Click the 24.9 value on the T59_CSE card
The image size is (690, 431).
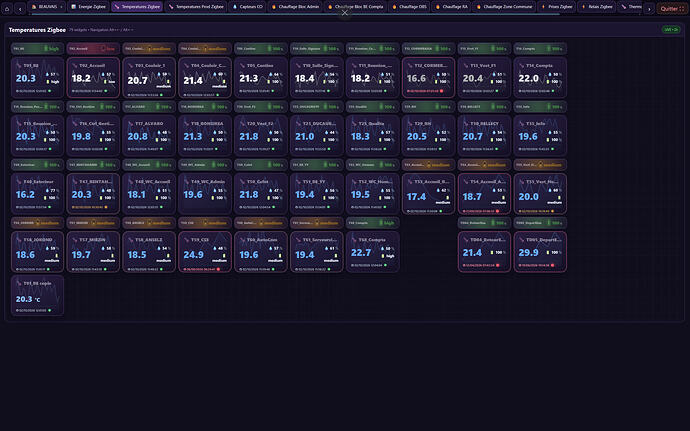(x=194, y=255)
